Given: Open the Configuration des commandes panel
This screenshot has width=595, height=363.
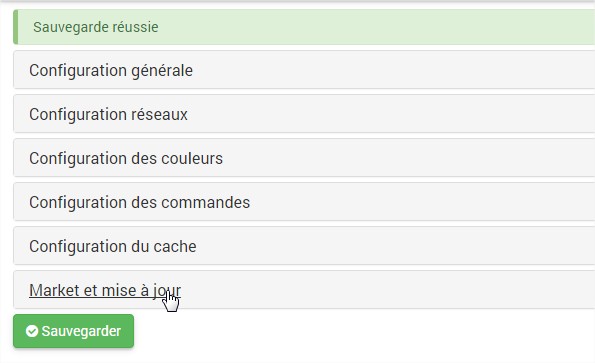Looking at the screenshot, I should [x=304, y=202].
